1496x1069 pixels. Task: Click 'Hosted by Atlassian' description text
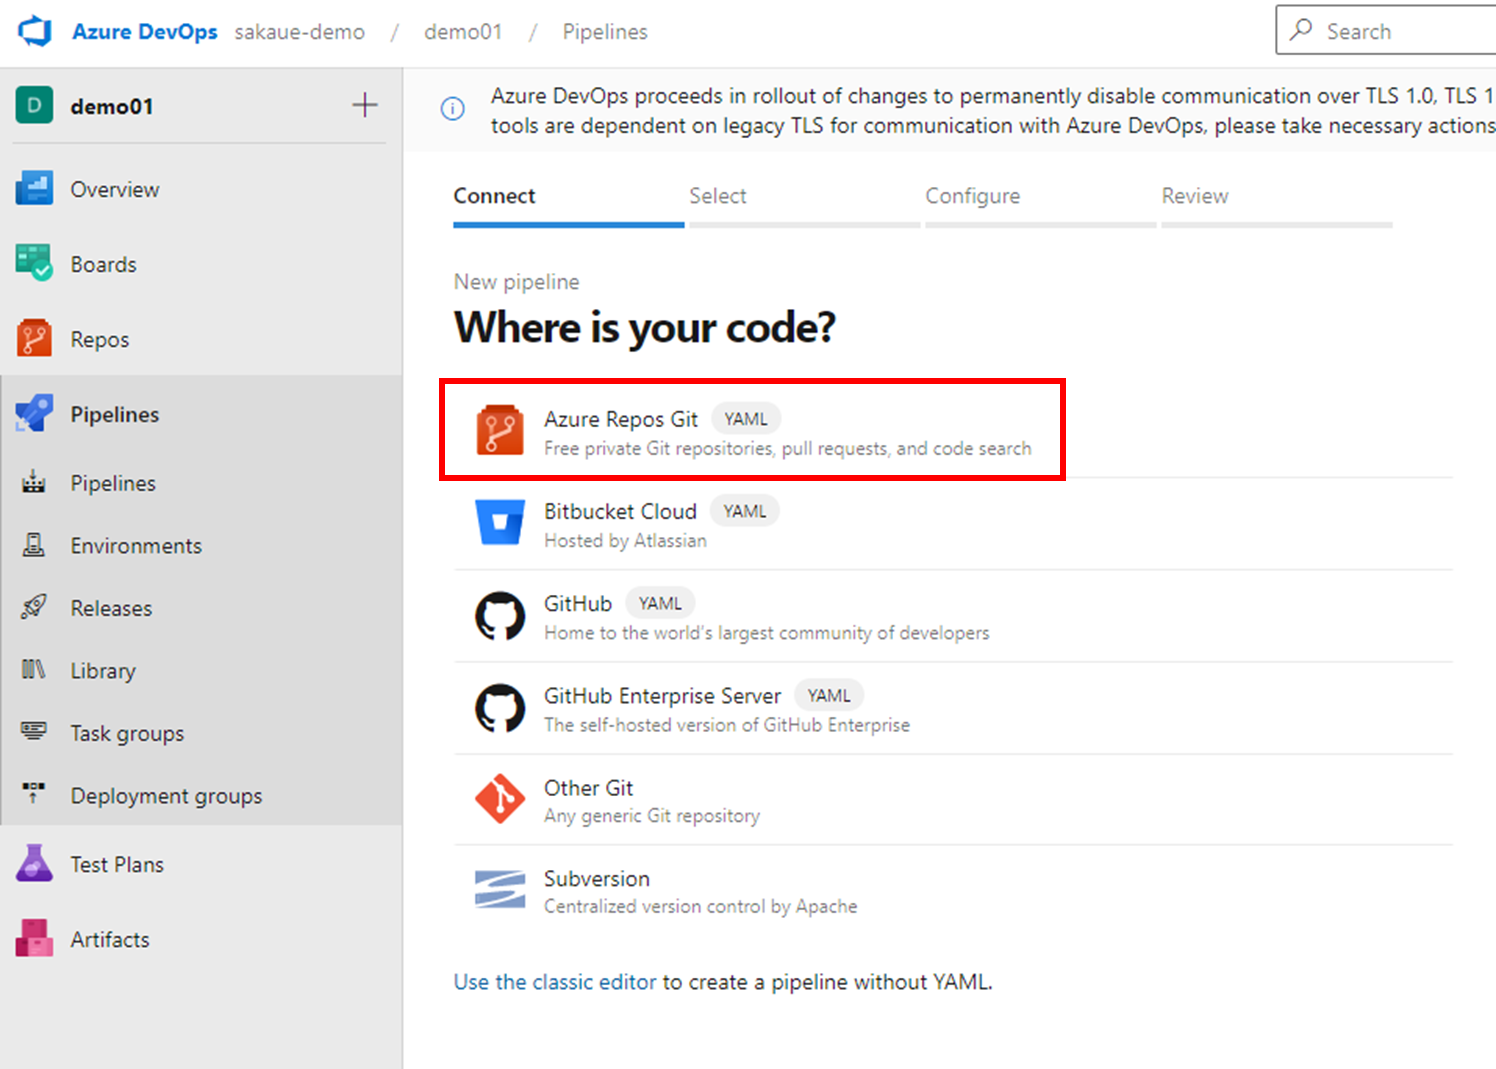click(625, 540)
